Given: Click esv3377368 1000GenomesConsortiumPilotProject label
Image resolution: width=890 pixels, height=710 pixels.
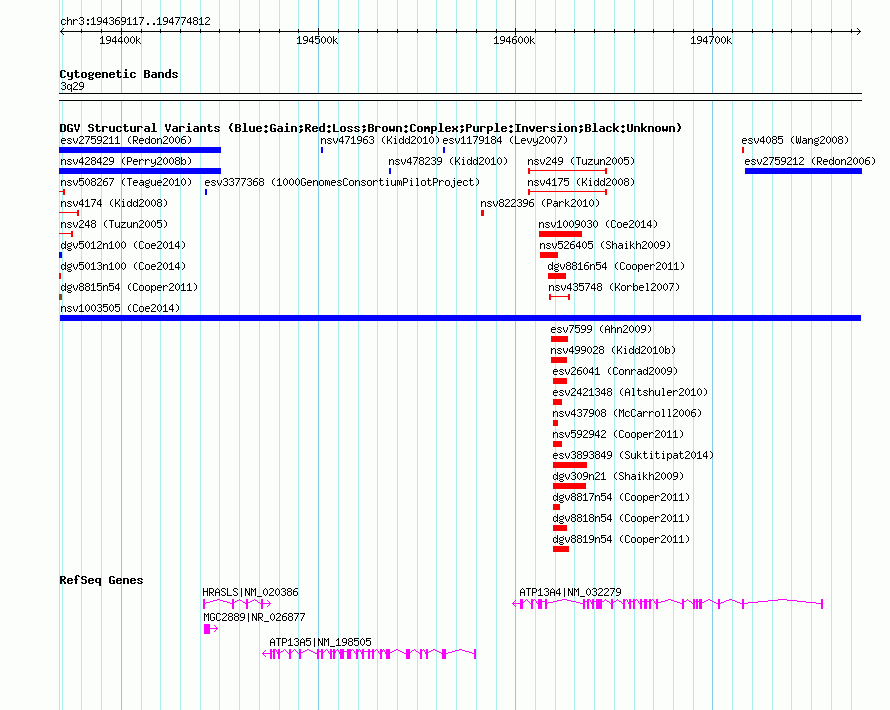Looking at the screenshot, I should pos(342,182).
